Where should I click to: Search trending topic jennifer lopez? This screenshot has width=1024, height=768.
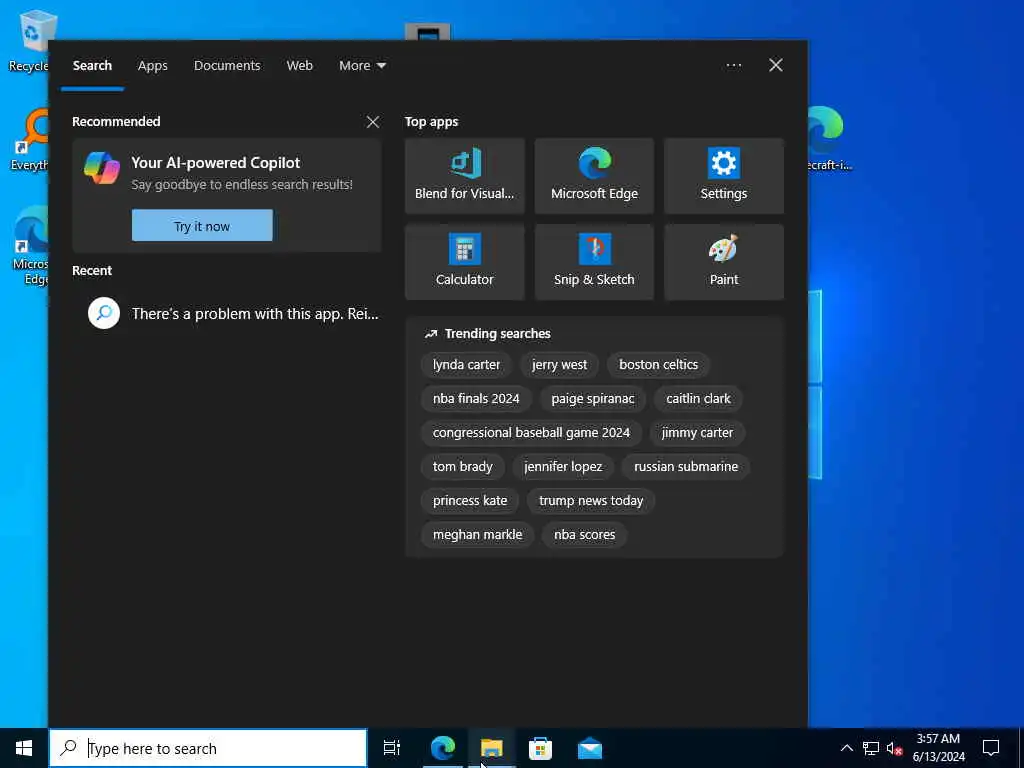click(x=563, y=466)
